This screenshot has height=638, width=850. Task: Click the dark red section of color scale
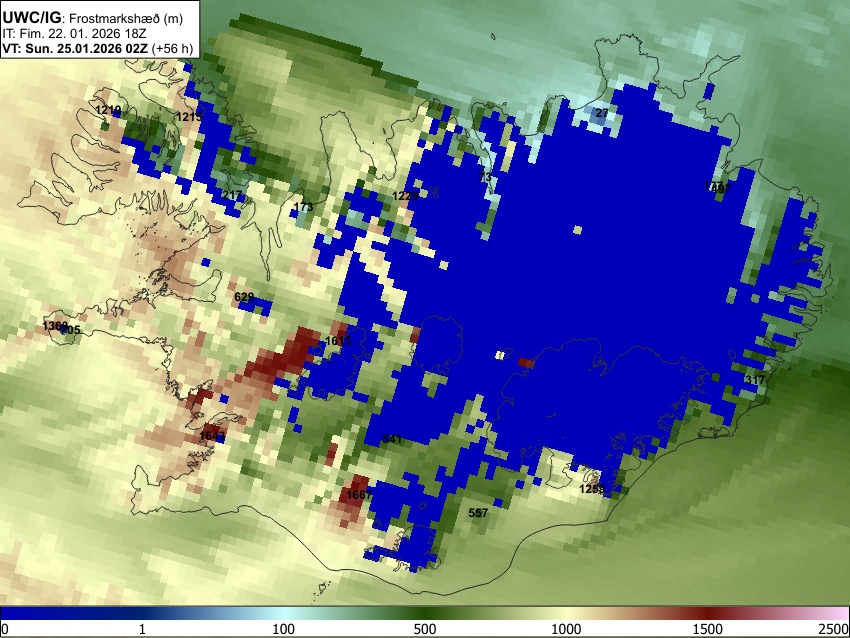pos(708,613)
